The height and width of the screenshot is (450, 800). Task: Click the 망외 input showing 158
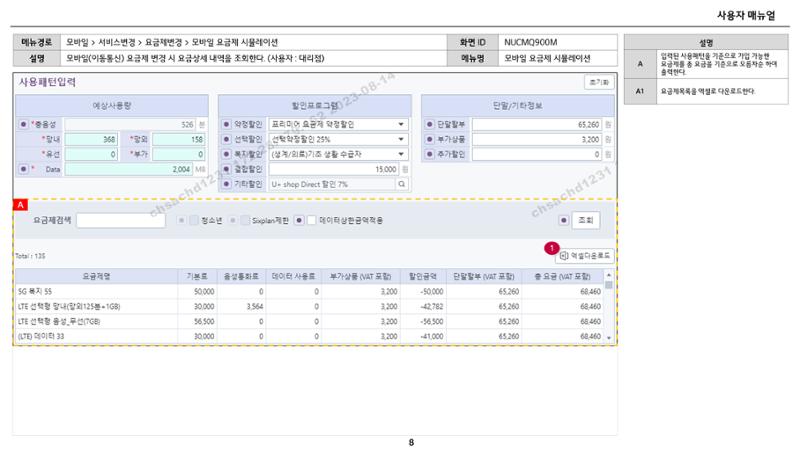coord(179,139)
